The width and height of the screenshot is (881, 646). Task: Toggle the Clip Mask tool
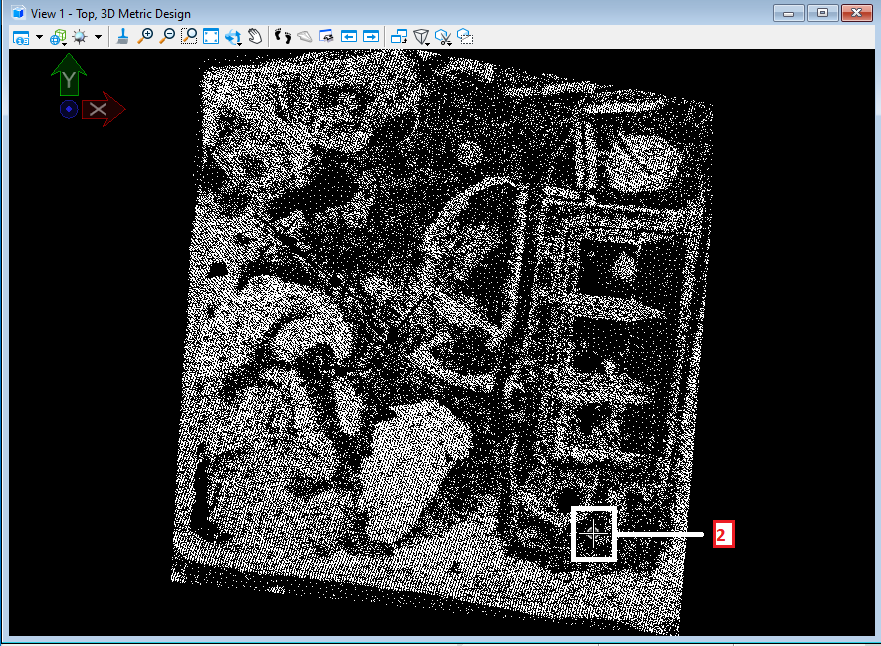(x=443, y=37)
